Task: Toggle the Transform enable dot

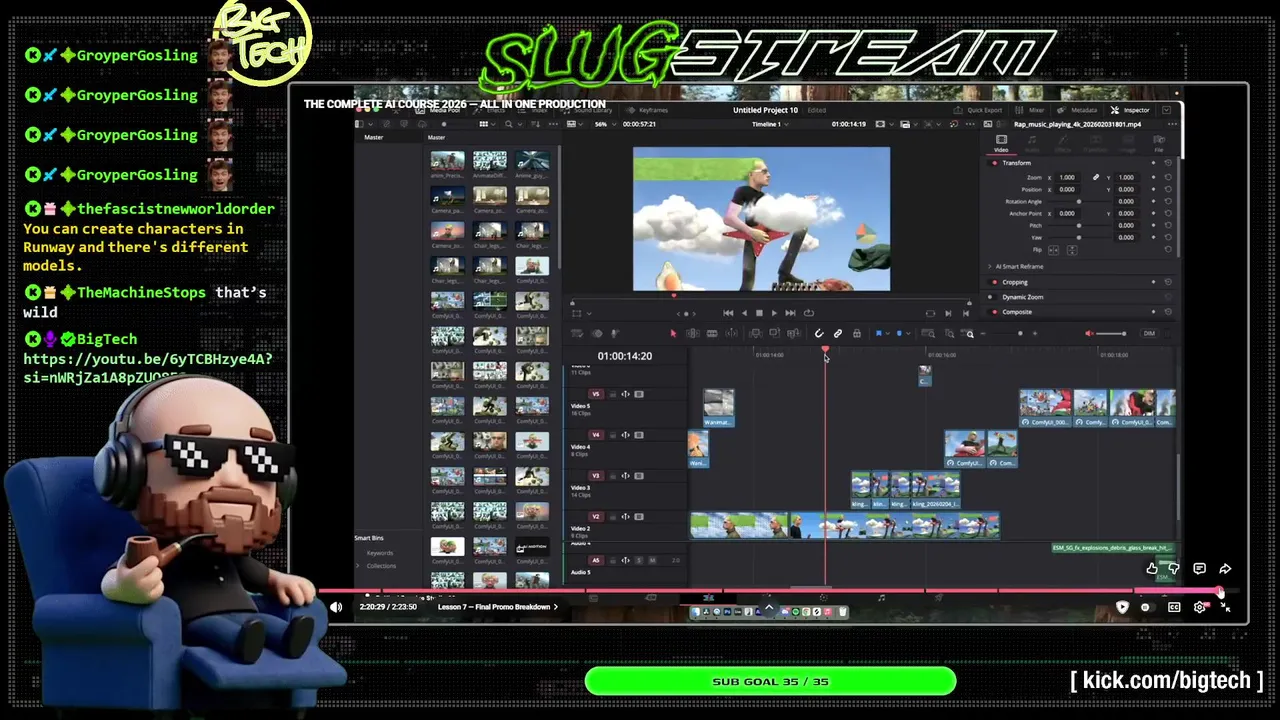Action: point(994,163)
